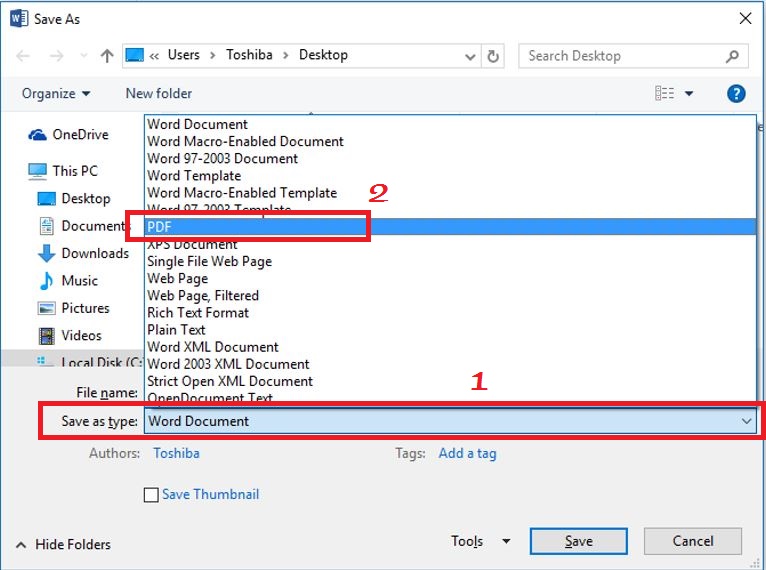Open the Save as type combo box
Viewport: 766px width, 570px height.
(450, 421)
